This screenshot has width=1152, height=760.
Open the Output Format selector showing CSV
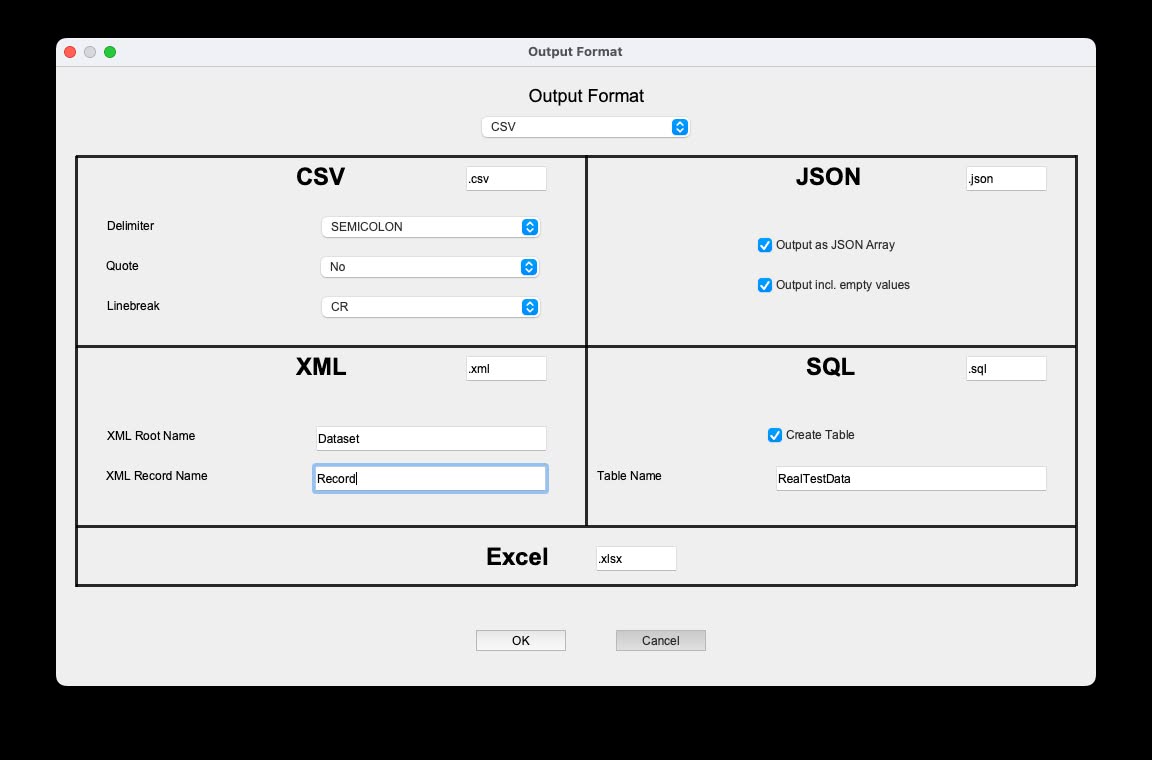pos(585,127)
